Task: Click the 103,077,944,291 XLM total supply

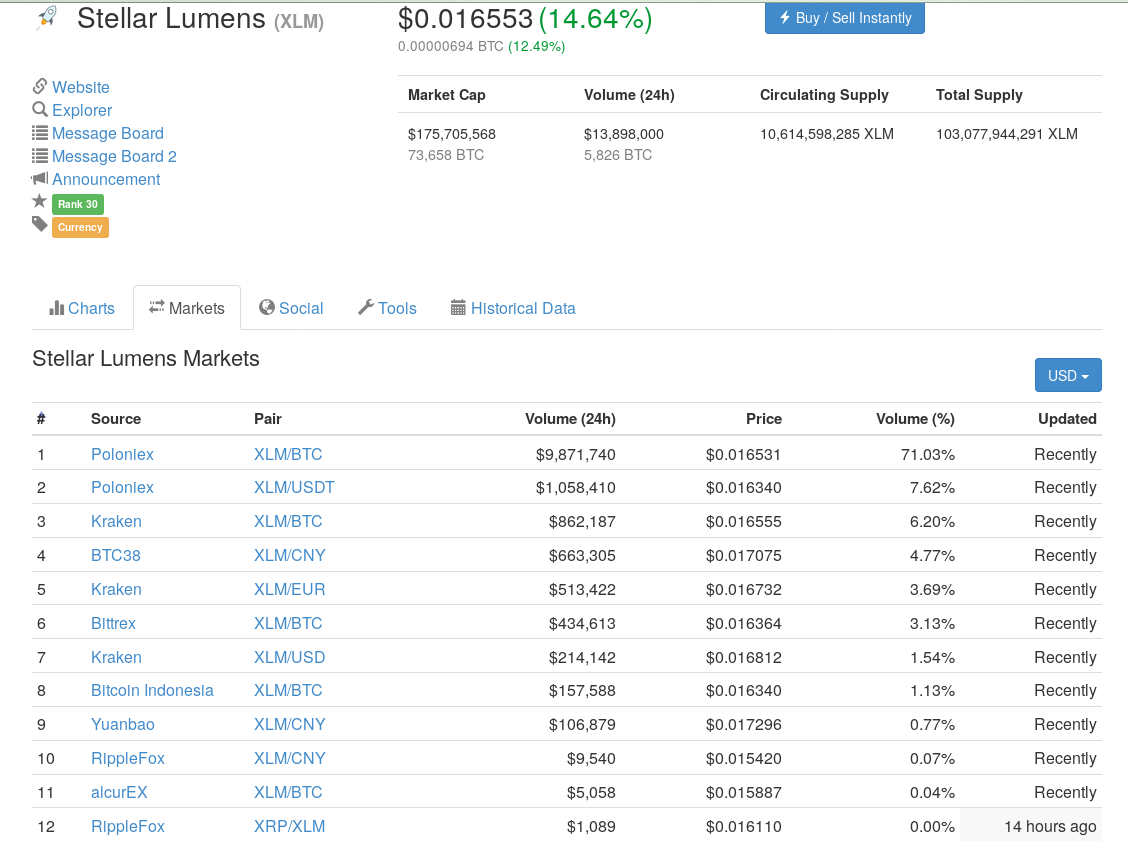Action: (1006, 134)
